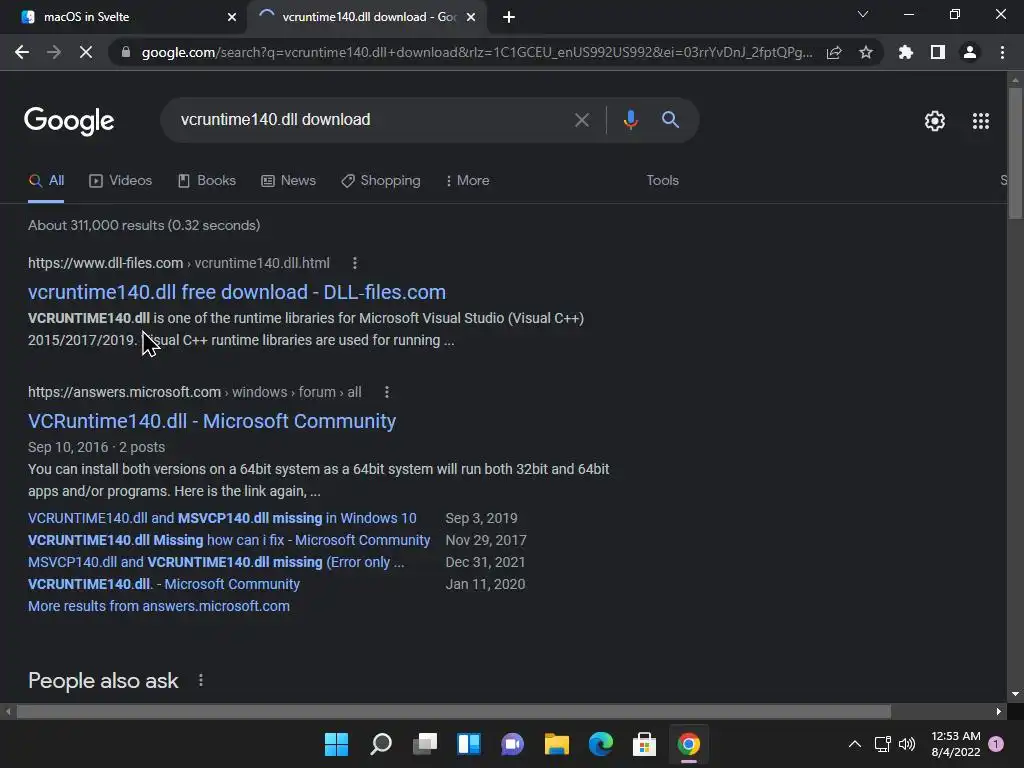Open a new browser tab
Viewport: 1024px width, 768px height.
[509, 17]
